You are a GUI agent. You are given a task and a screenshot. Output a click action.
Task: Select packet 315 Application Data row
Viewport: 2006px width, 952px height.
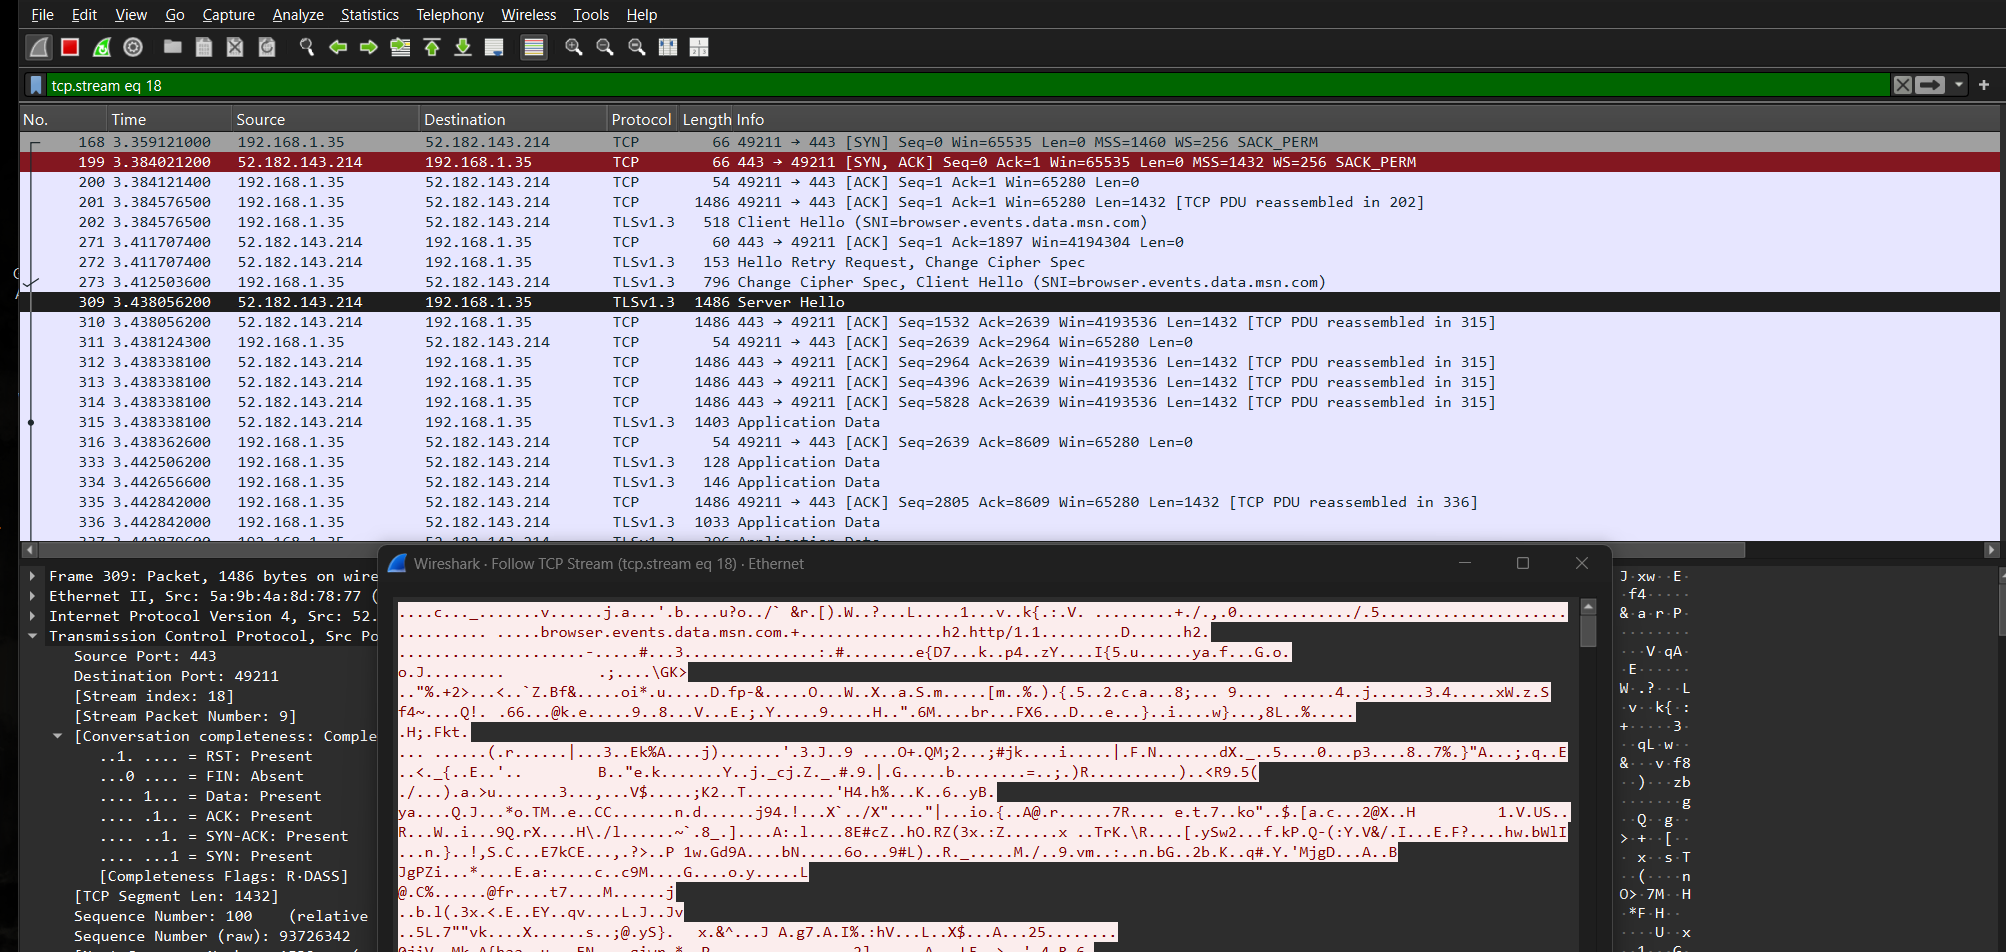(x=1010, y=422)
